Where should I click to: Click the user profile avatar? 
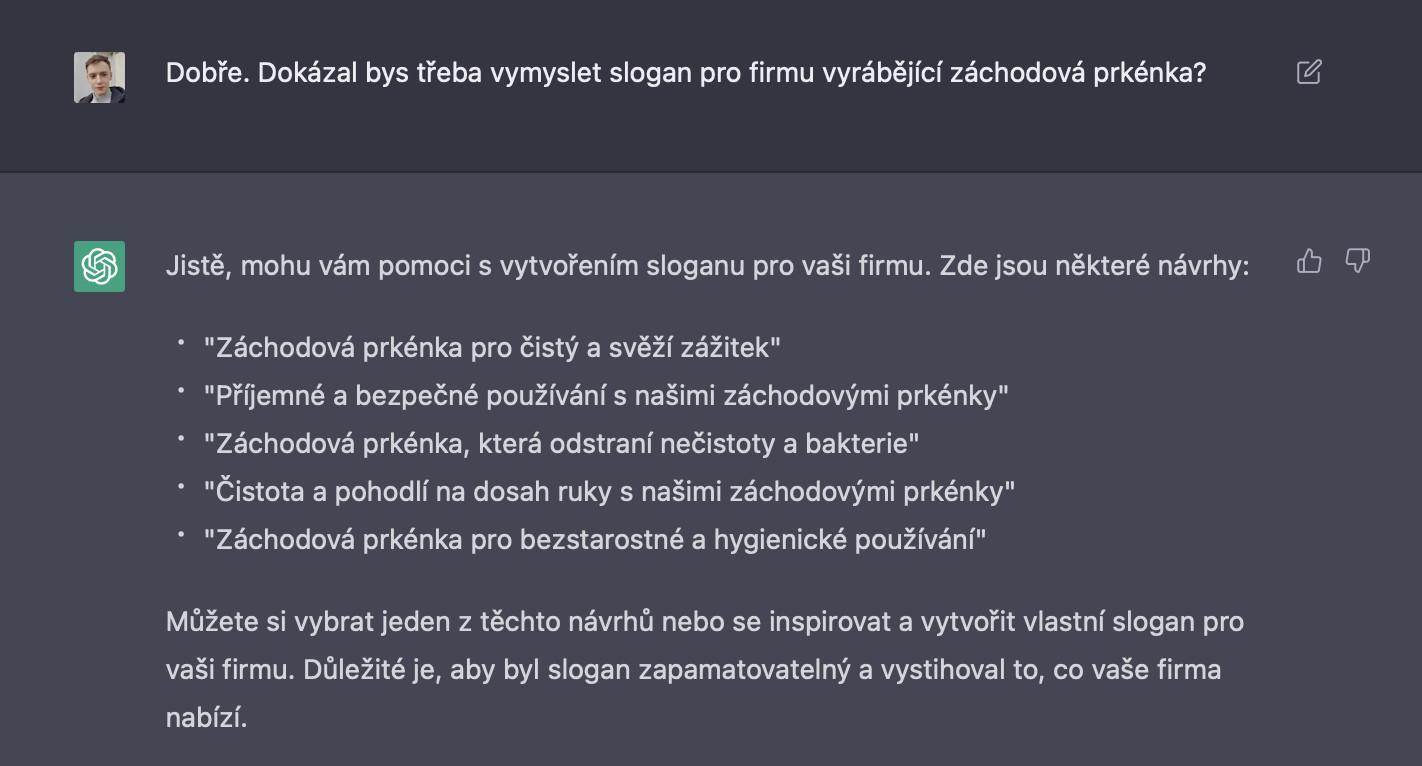[100, 77]
